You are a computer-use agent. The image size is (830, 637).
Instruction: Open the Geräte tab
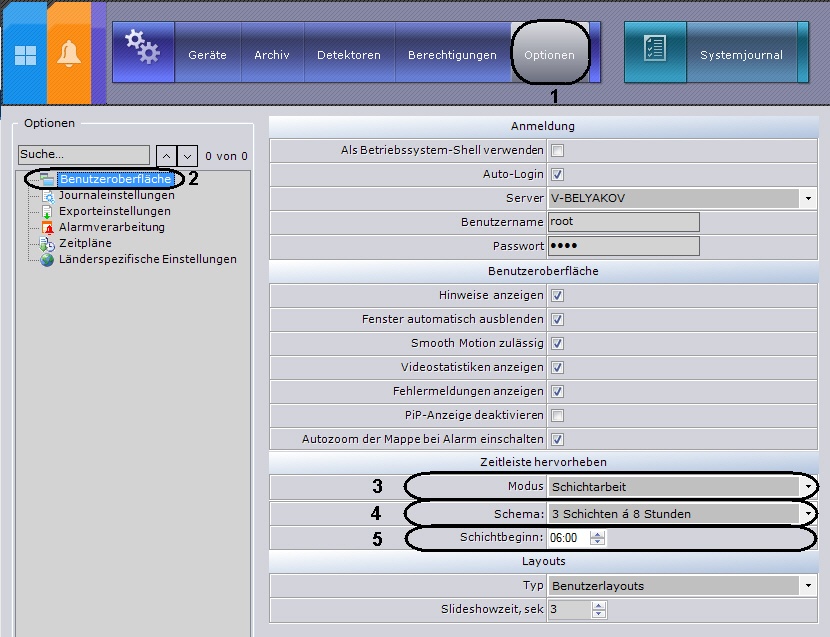click(x=208, y=55)
